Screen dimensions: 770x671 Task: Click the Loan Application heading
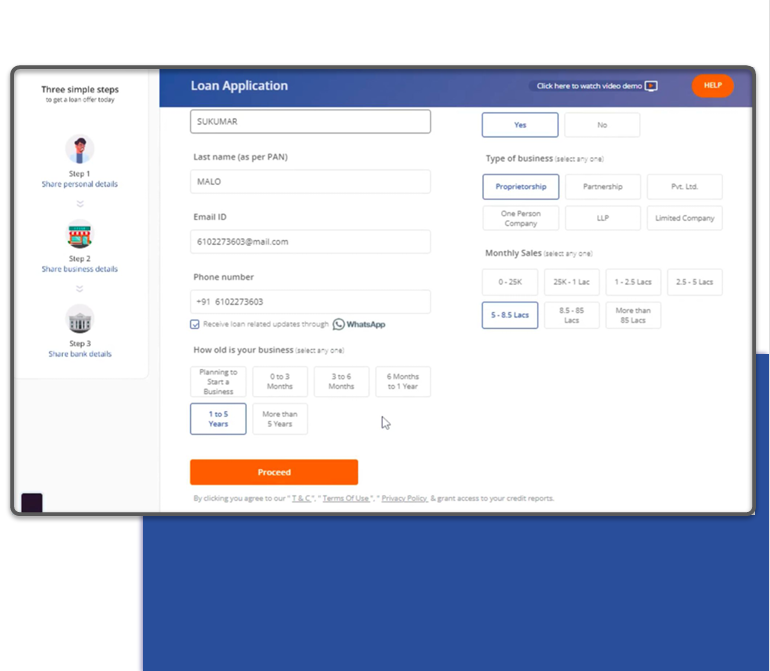tap(239, 86)
